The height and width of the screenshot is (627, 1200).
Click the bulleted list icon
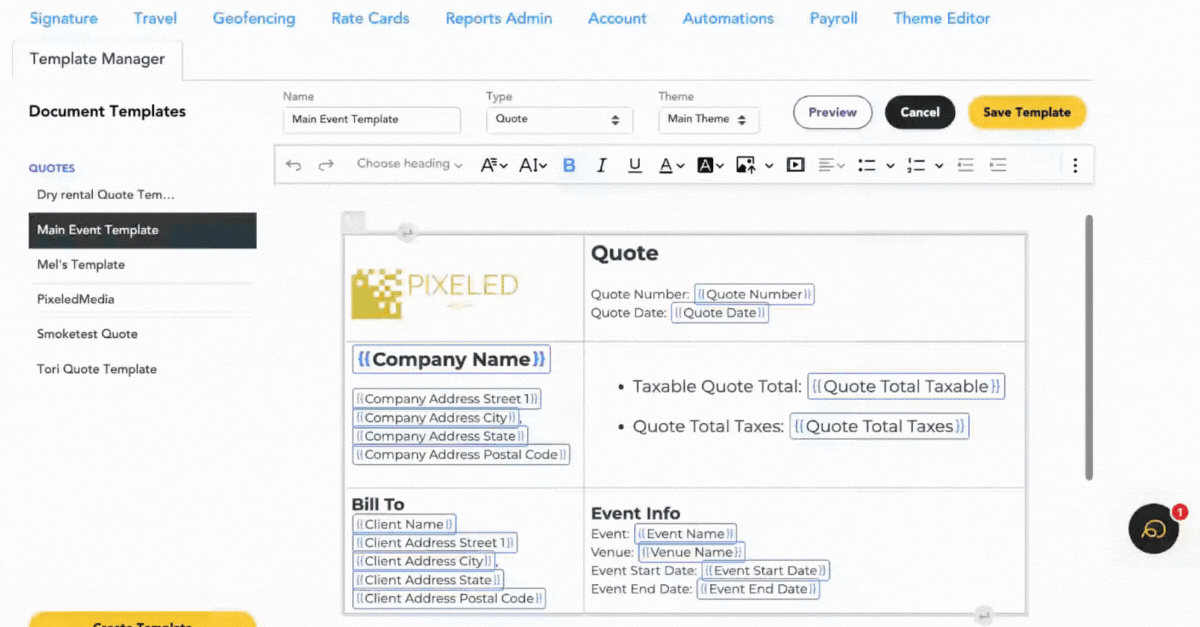pos(867,165)
